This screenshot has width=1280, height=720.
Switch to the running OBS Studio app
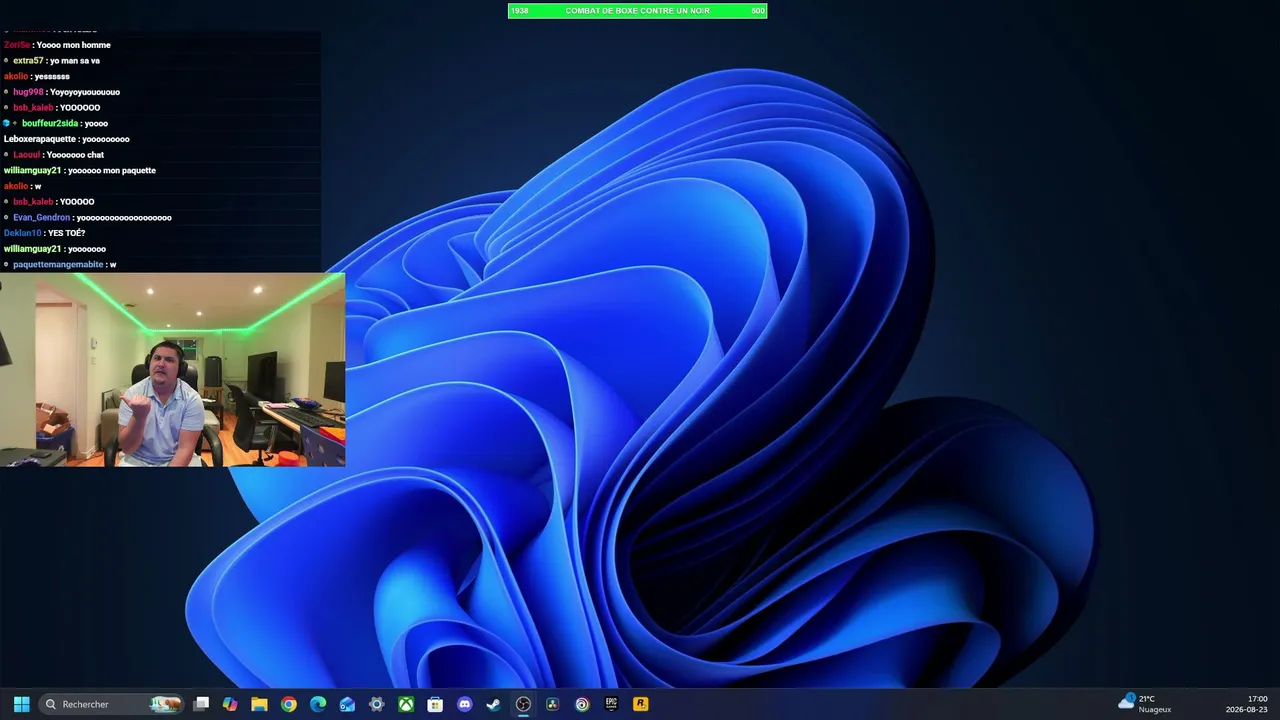coord(523,704)
